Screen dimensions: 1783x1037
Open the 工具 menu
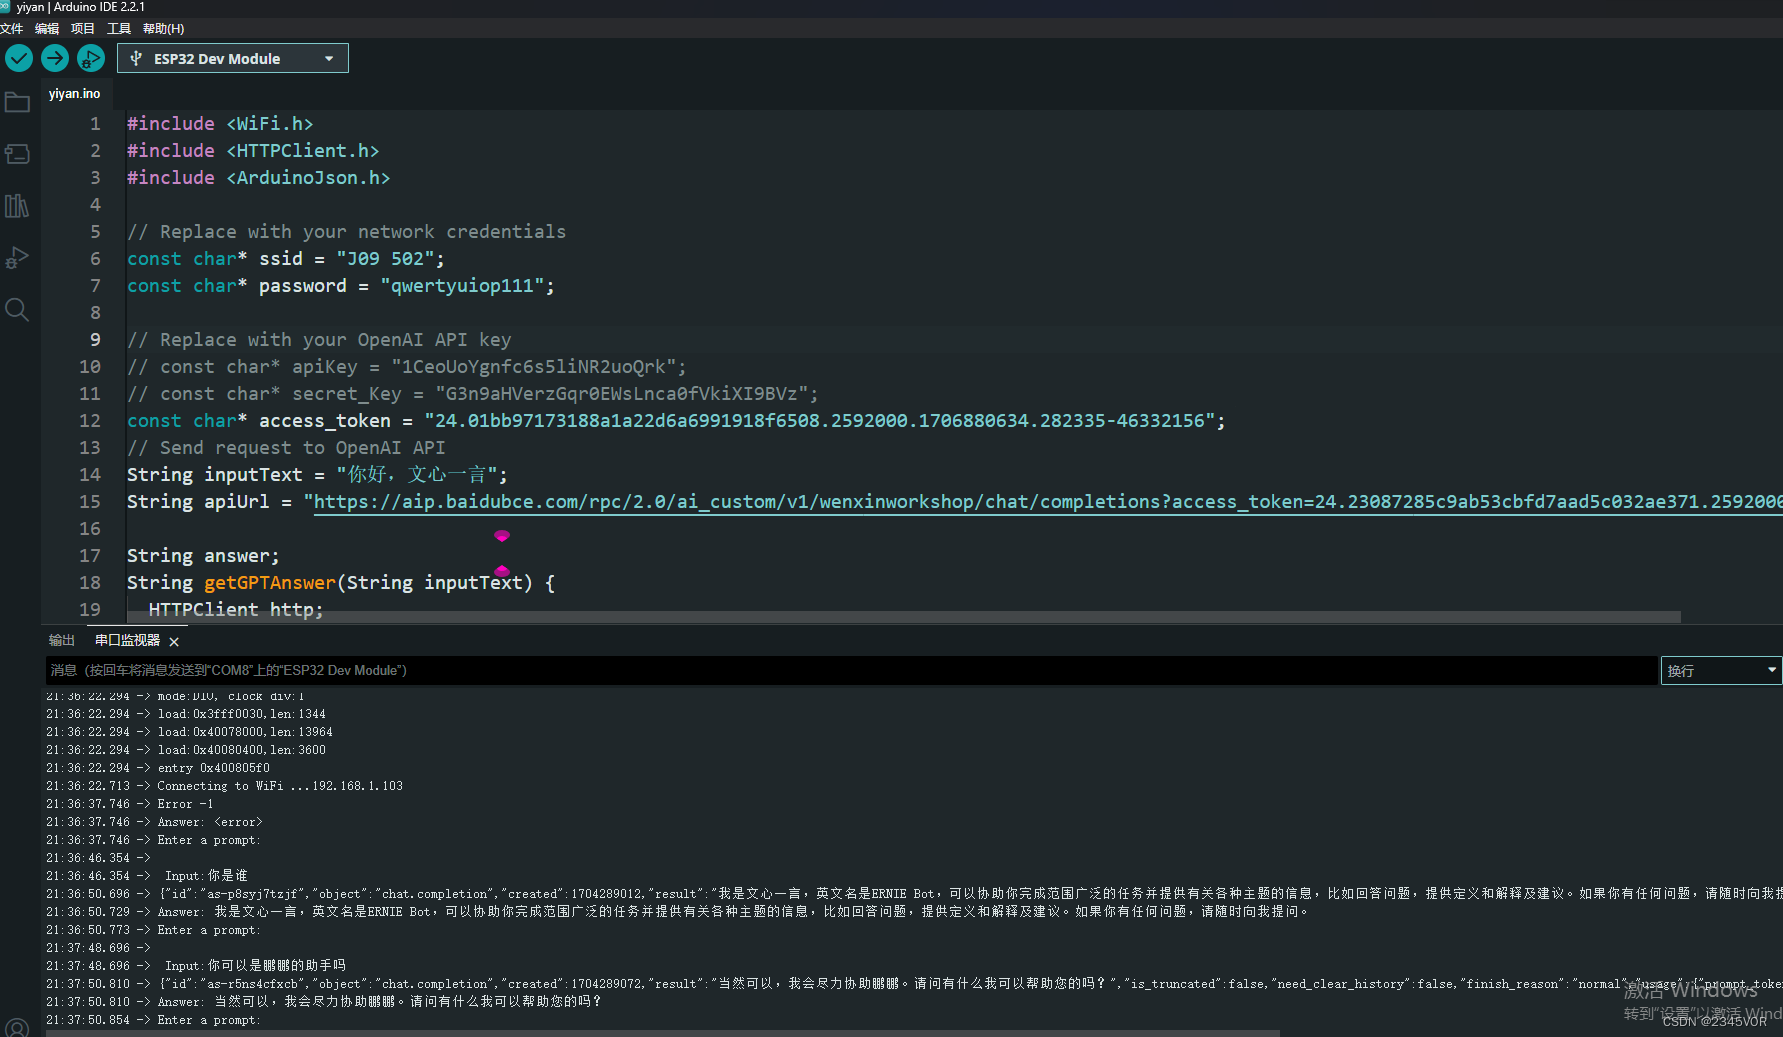pyautogui.click(x=119, y=28)
